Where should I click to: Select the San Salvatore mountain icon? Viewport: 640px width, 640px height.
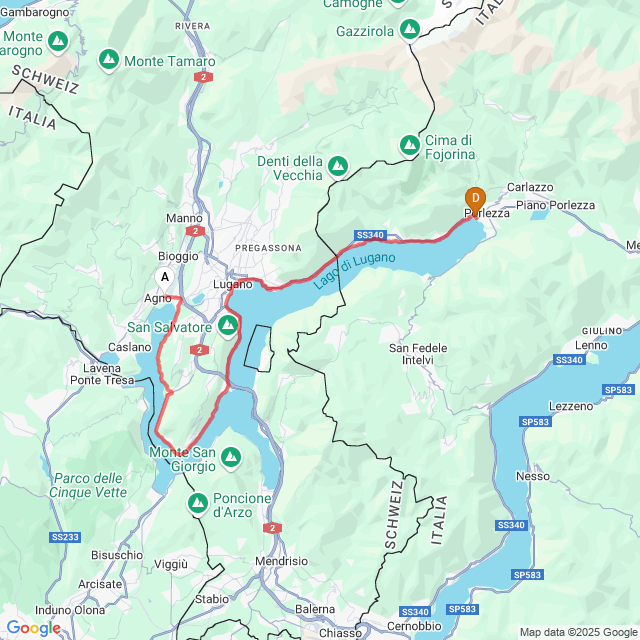[x=228, y=327]
